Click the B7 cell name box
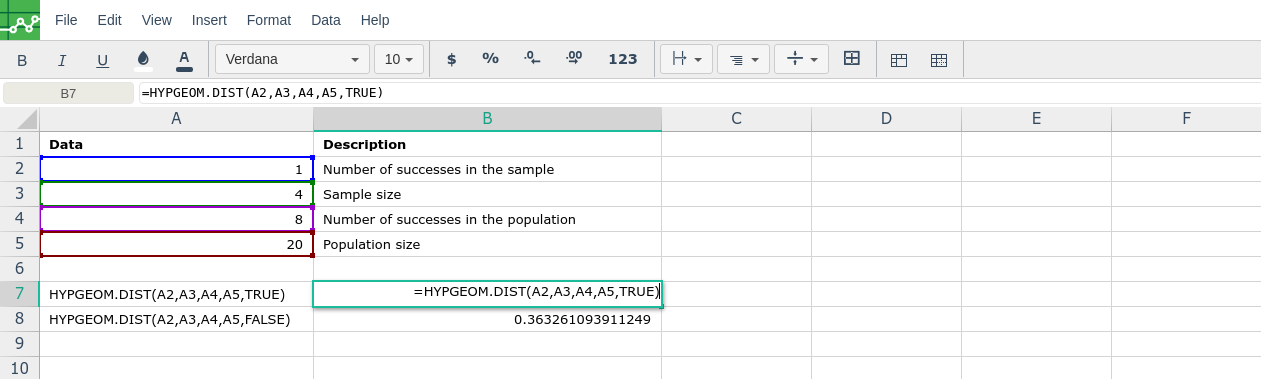1261x379 pixels. click(68, 93)
